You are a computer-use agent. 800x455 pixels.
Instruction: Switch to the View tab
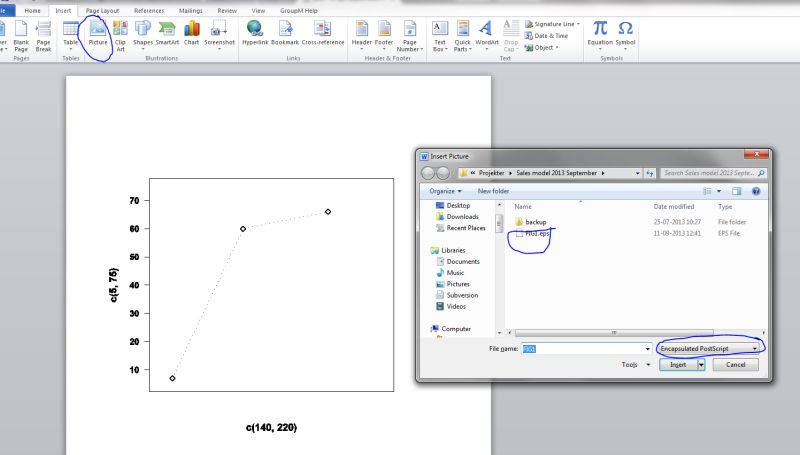(x=258, y=10)
